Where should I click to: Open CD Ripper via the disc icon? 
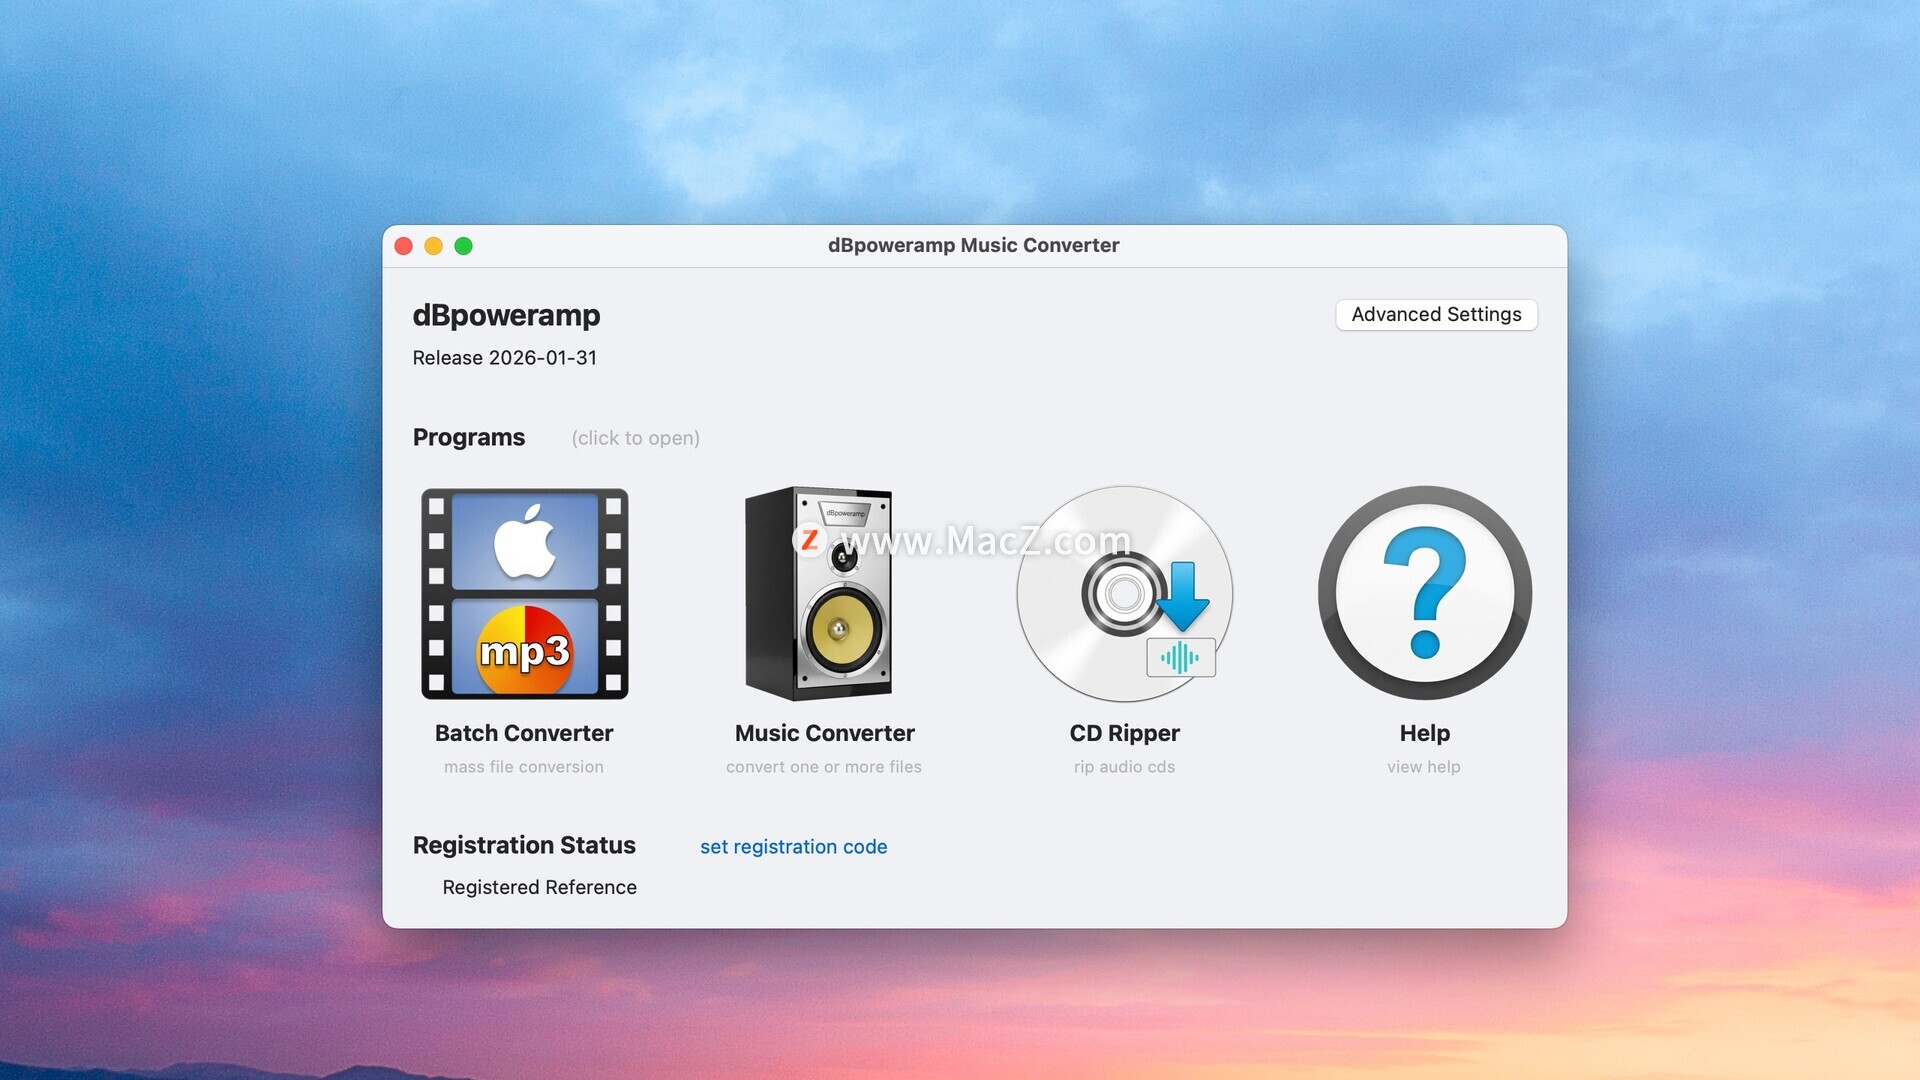(1124, 593)
